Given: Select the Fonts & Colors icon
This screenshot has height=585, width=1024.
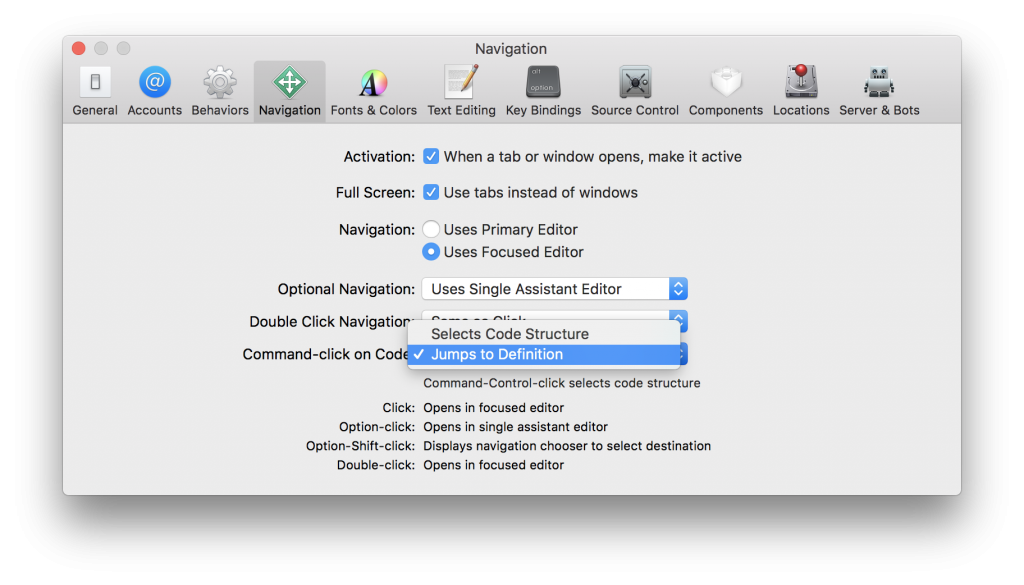Looking at the screenshot, I should click(373, 88).
